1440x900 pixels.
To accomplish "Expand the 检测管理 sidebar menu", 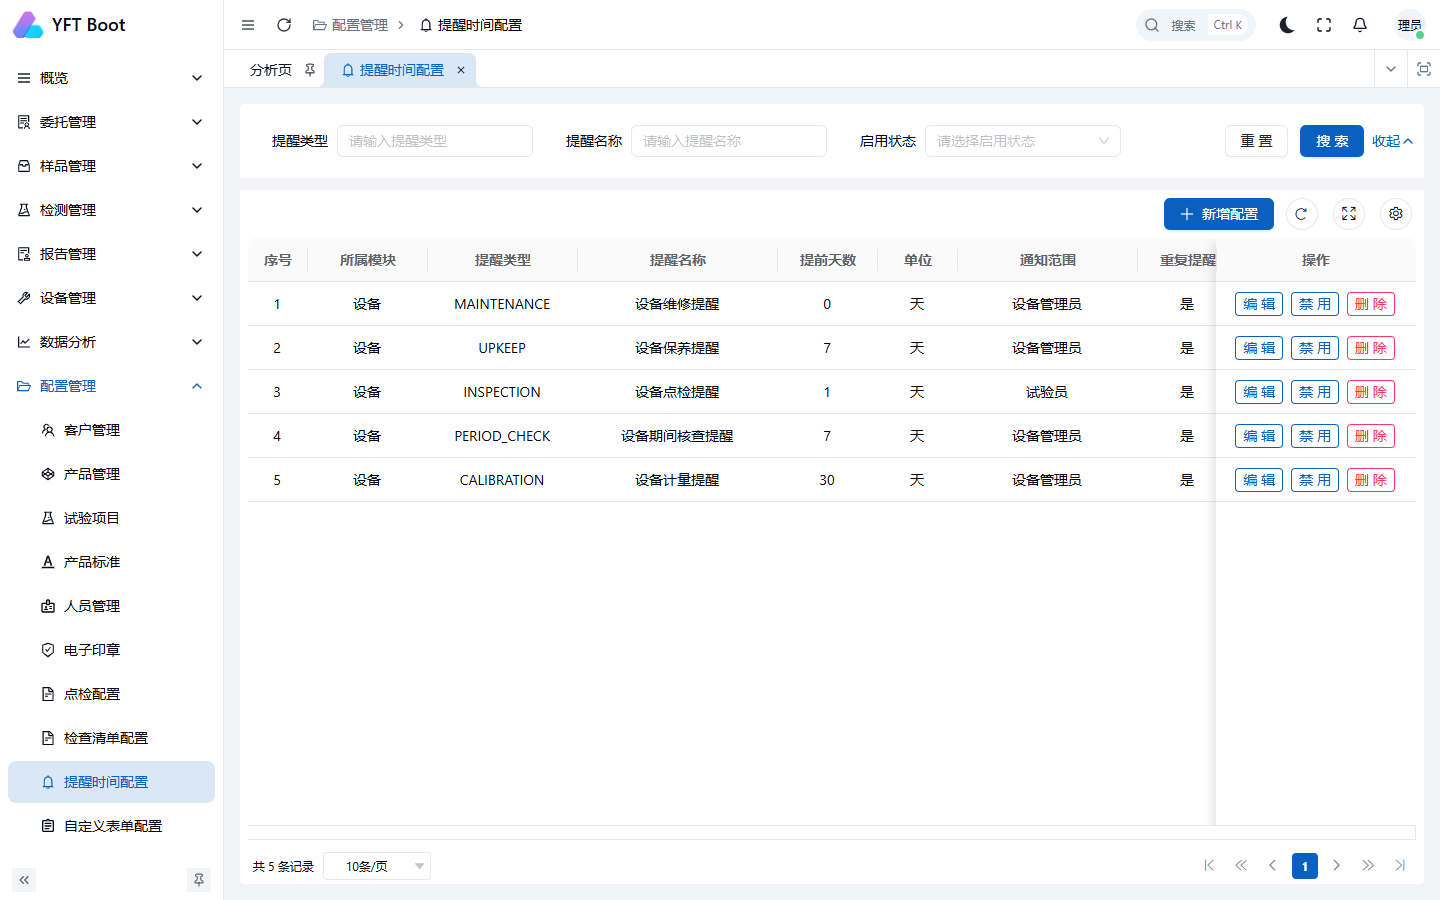I will tap(111, 210).
